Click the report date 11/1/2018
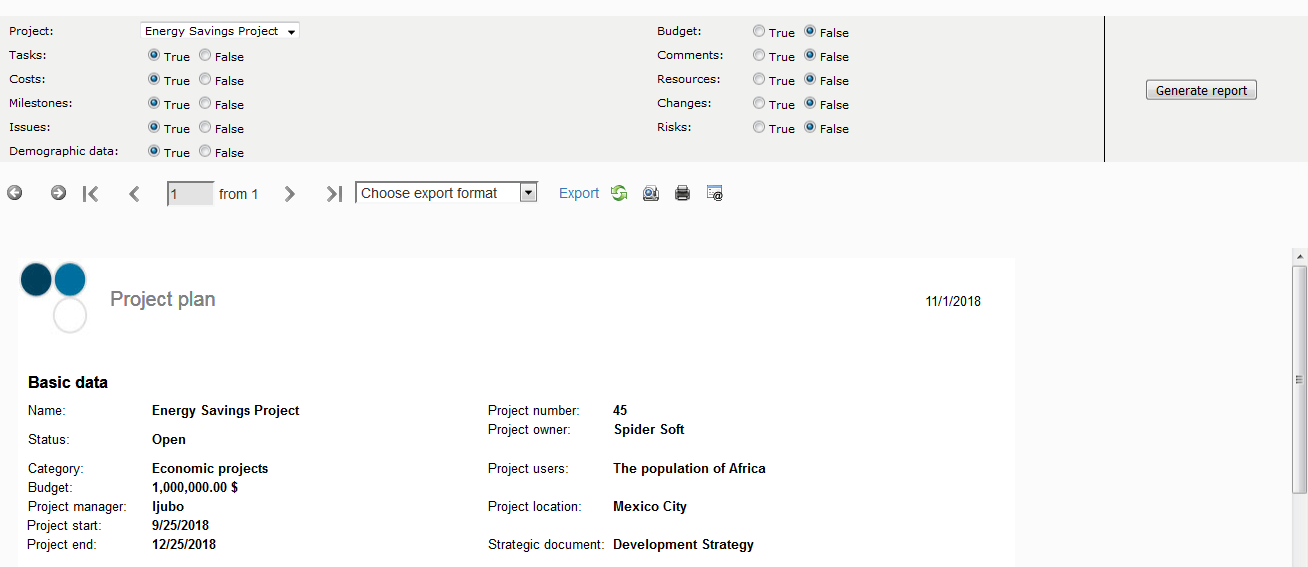Viewport: 1308px width, 567px height. click(953, 301)
